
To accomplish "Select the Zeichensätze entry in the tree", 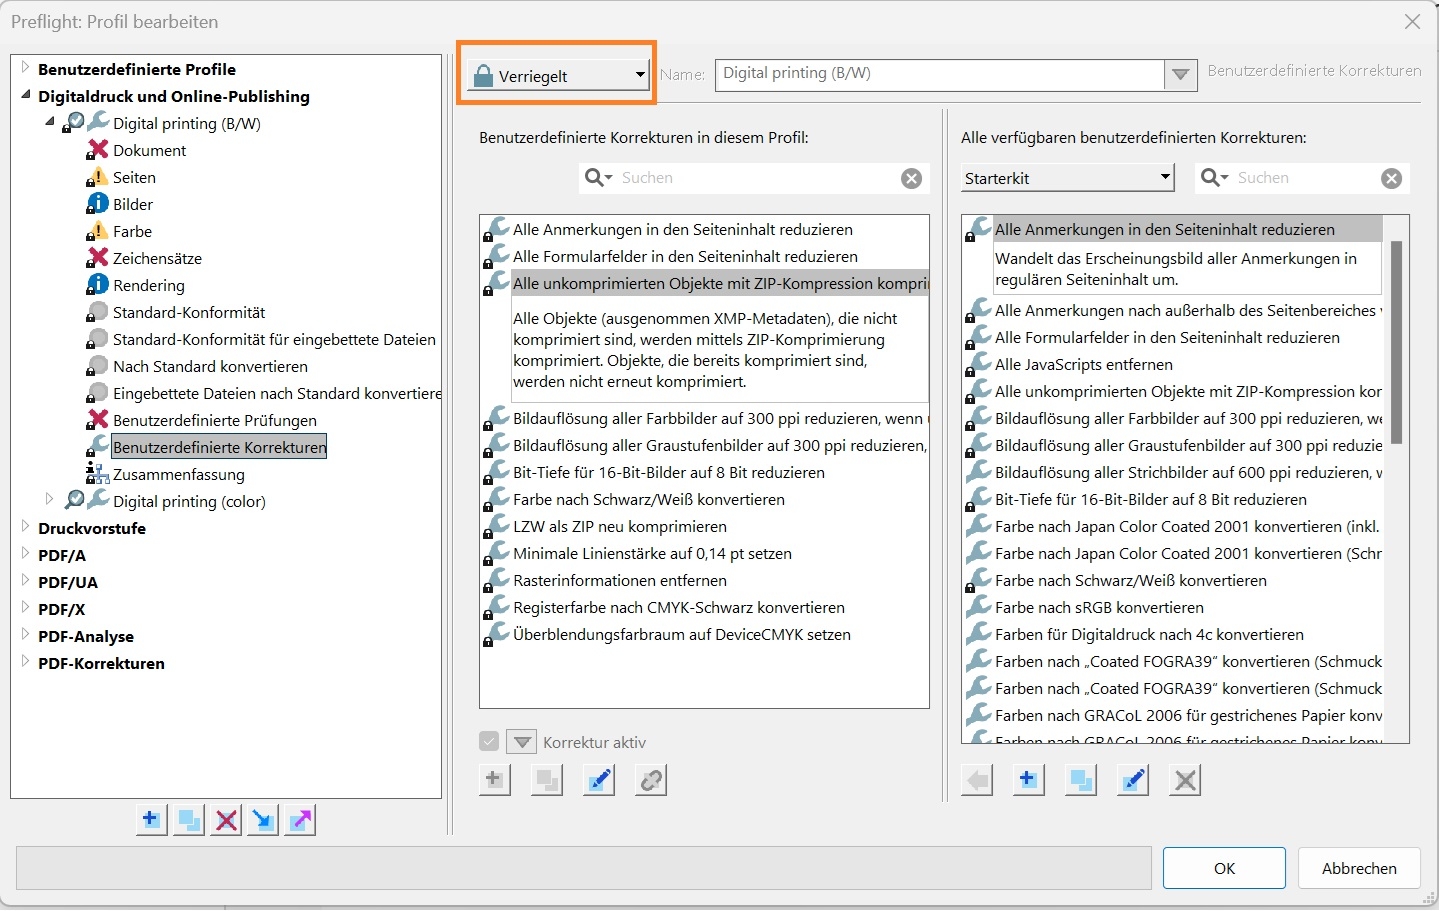I will point(156,258).
